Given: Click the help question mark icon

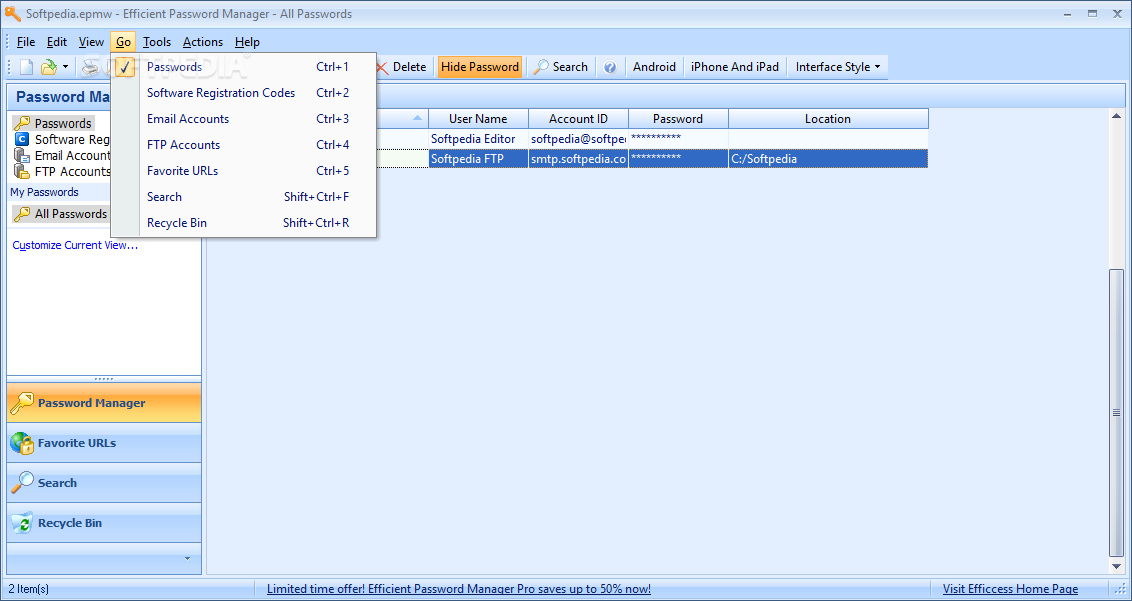Looking at the screenshot, I should tap(610, 67).
